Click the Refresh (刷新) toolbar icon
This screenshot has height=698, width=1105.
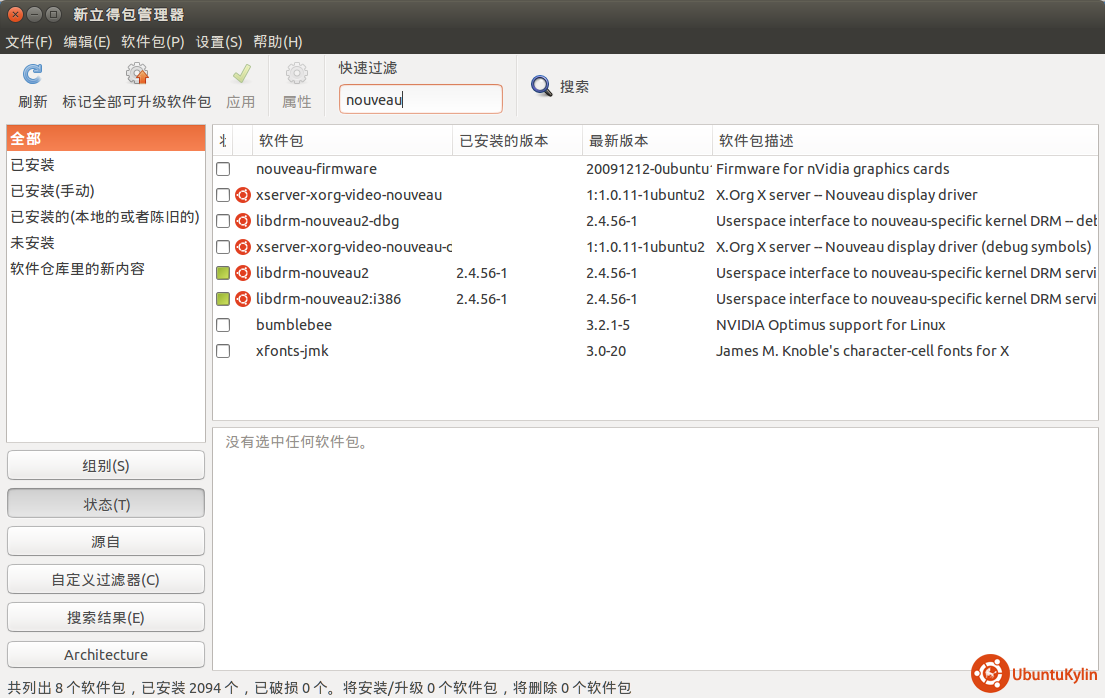point(32,74)
